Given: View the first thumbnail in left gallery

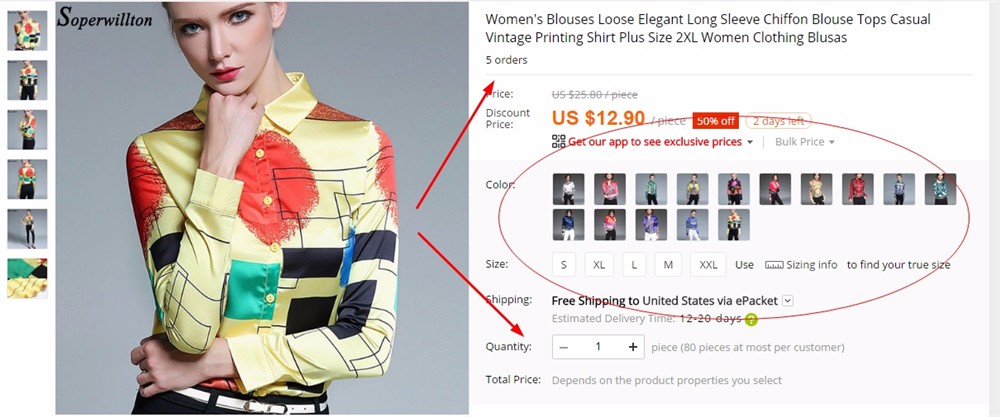Looking at the screenshot, I should [x=27, y=31].
